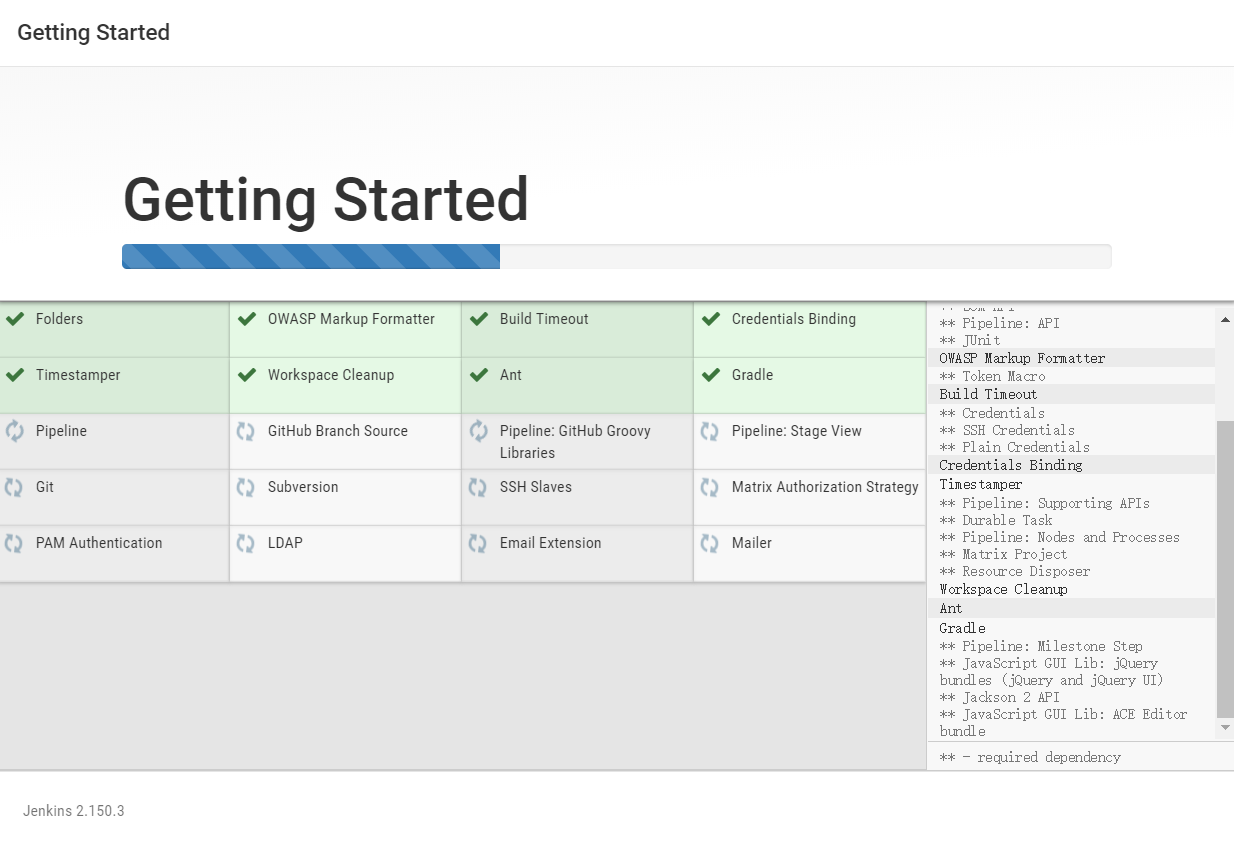Screen dimensions: 1234x845
Task: Select the Gradle tile label
Action: [752, 375]
